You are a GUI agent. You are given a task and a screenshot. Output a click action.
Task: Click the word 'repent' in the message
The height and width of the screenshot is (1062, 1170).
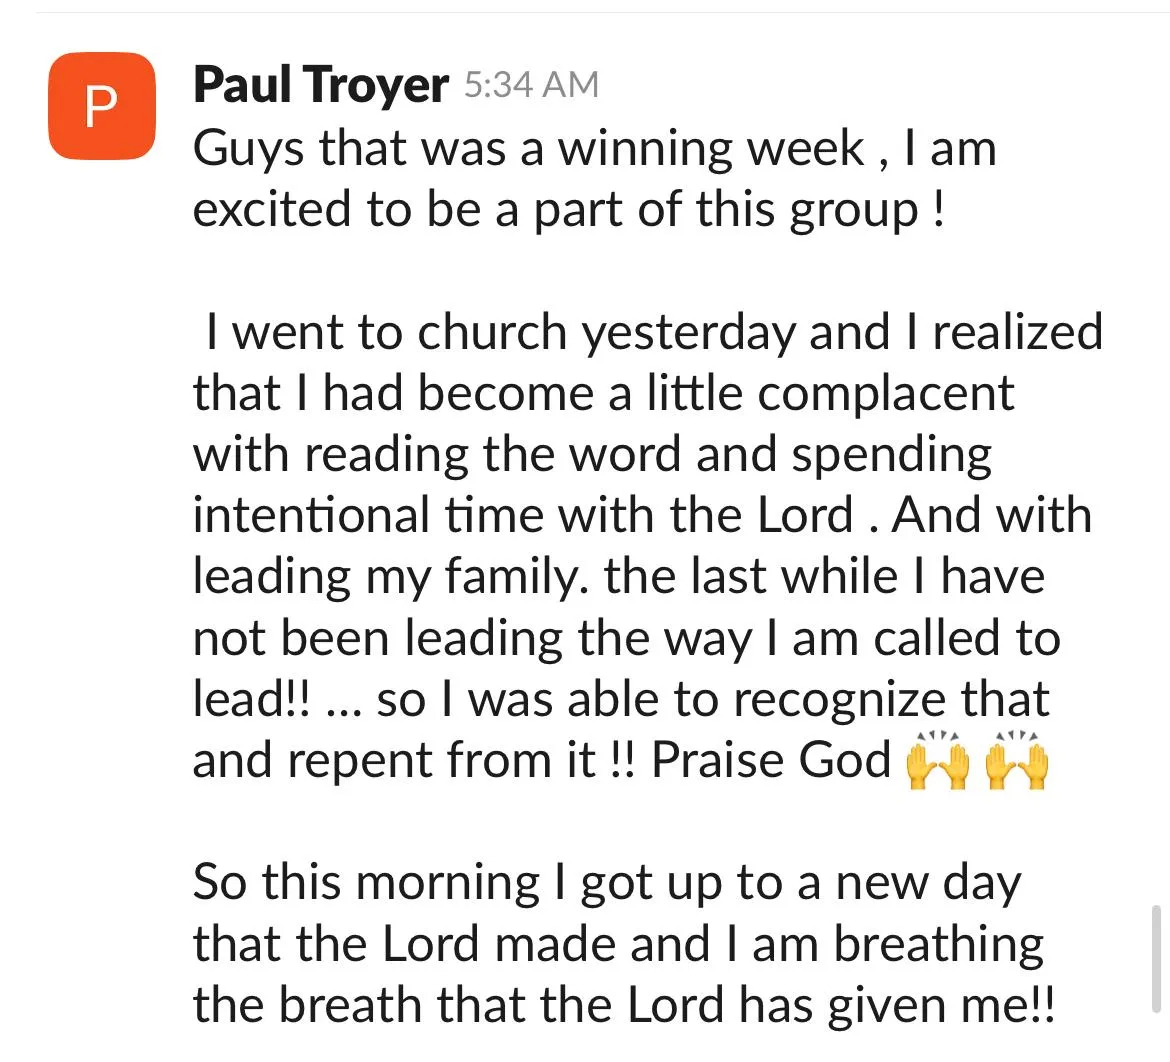(x=360, y=761)
